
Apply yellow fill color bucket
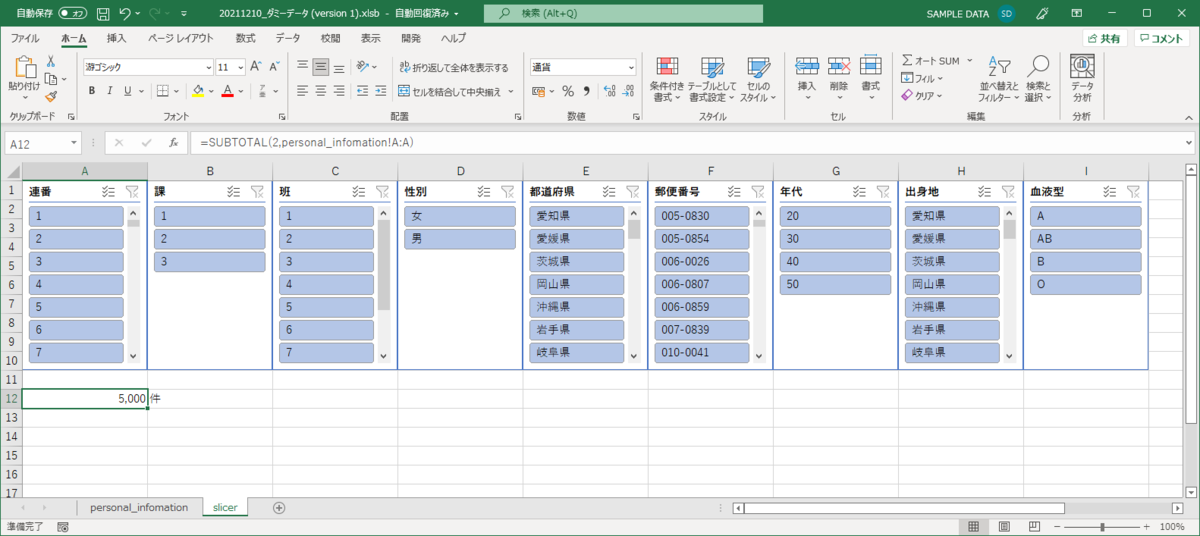point(197,91)
